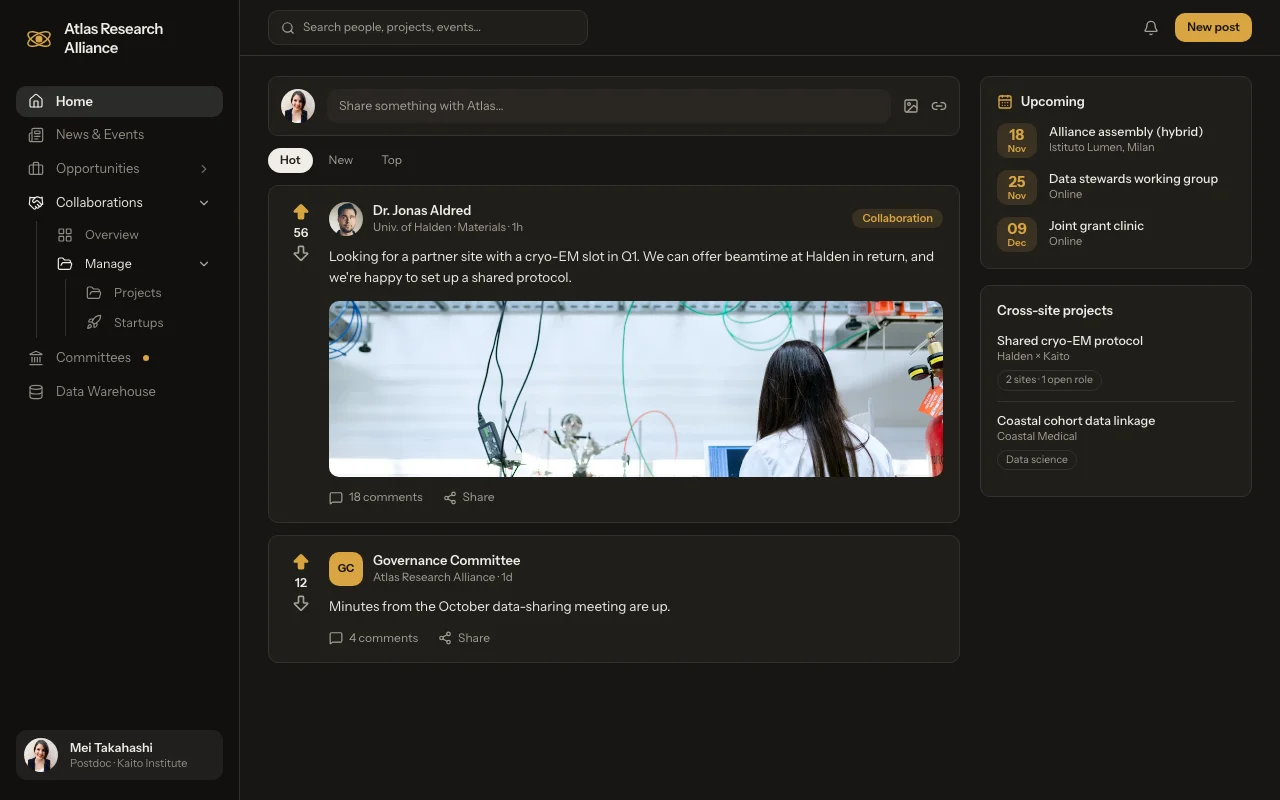
Task: Expand the Opportunities chevron
Action: (204, 169)
